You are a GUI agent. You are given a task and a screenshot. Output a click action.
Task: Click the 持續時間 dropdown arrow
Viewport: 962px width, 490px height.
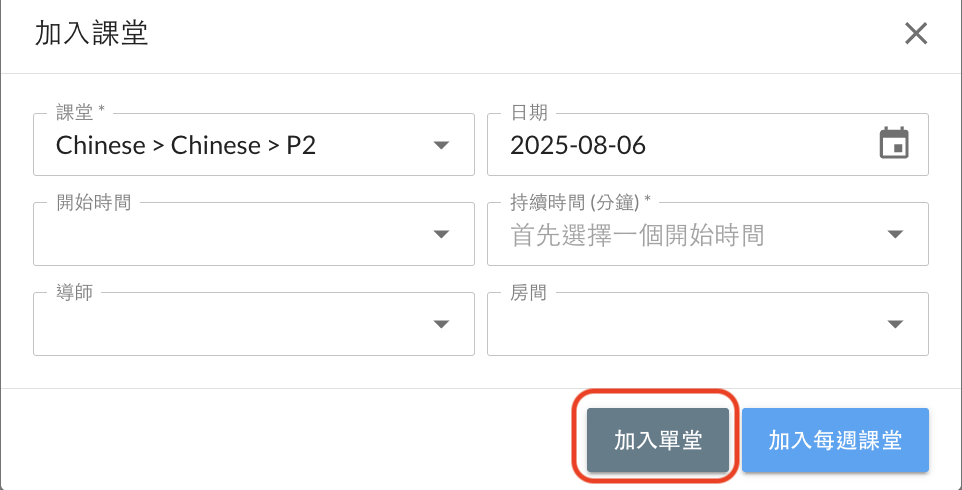click(x=895, y=234)
